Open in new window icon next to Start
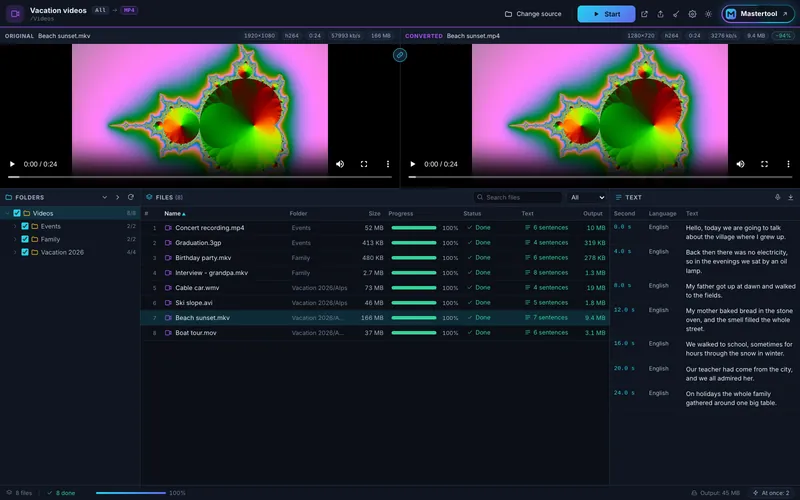 644,14
